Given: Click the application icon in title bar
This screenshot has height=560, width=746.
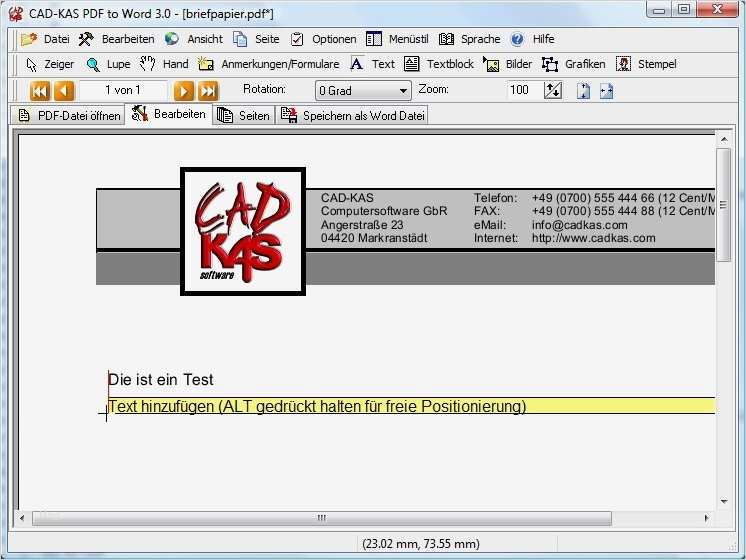Looking at the screenshot, I should (x=16, y=13).
